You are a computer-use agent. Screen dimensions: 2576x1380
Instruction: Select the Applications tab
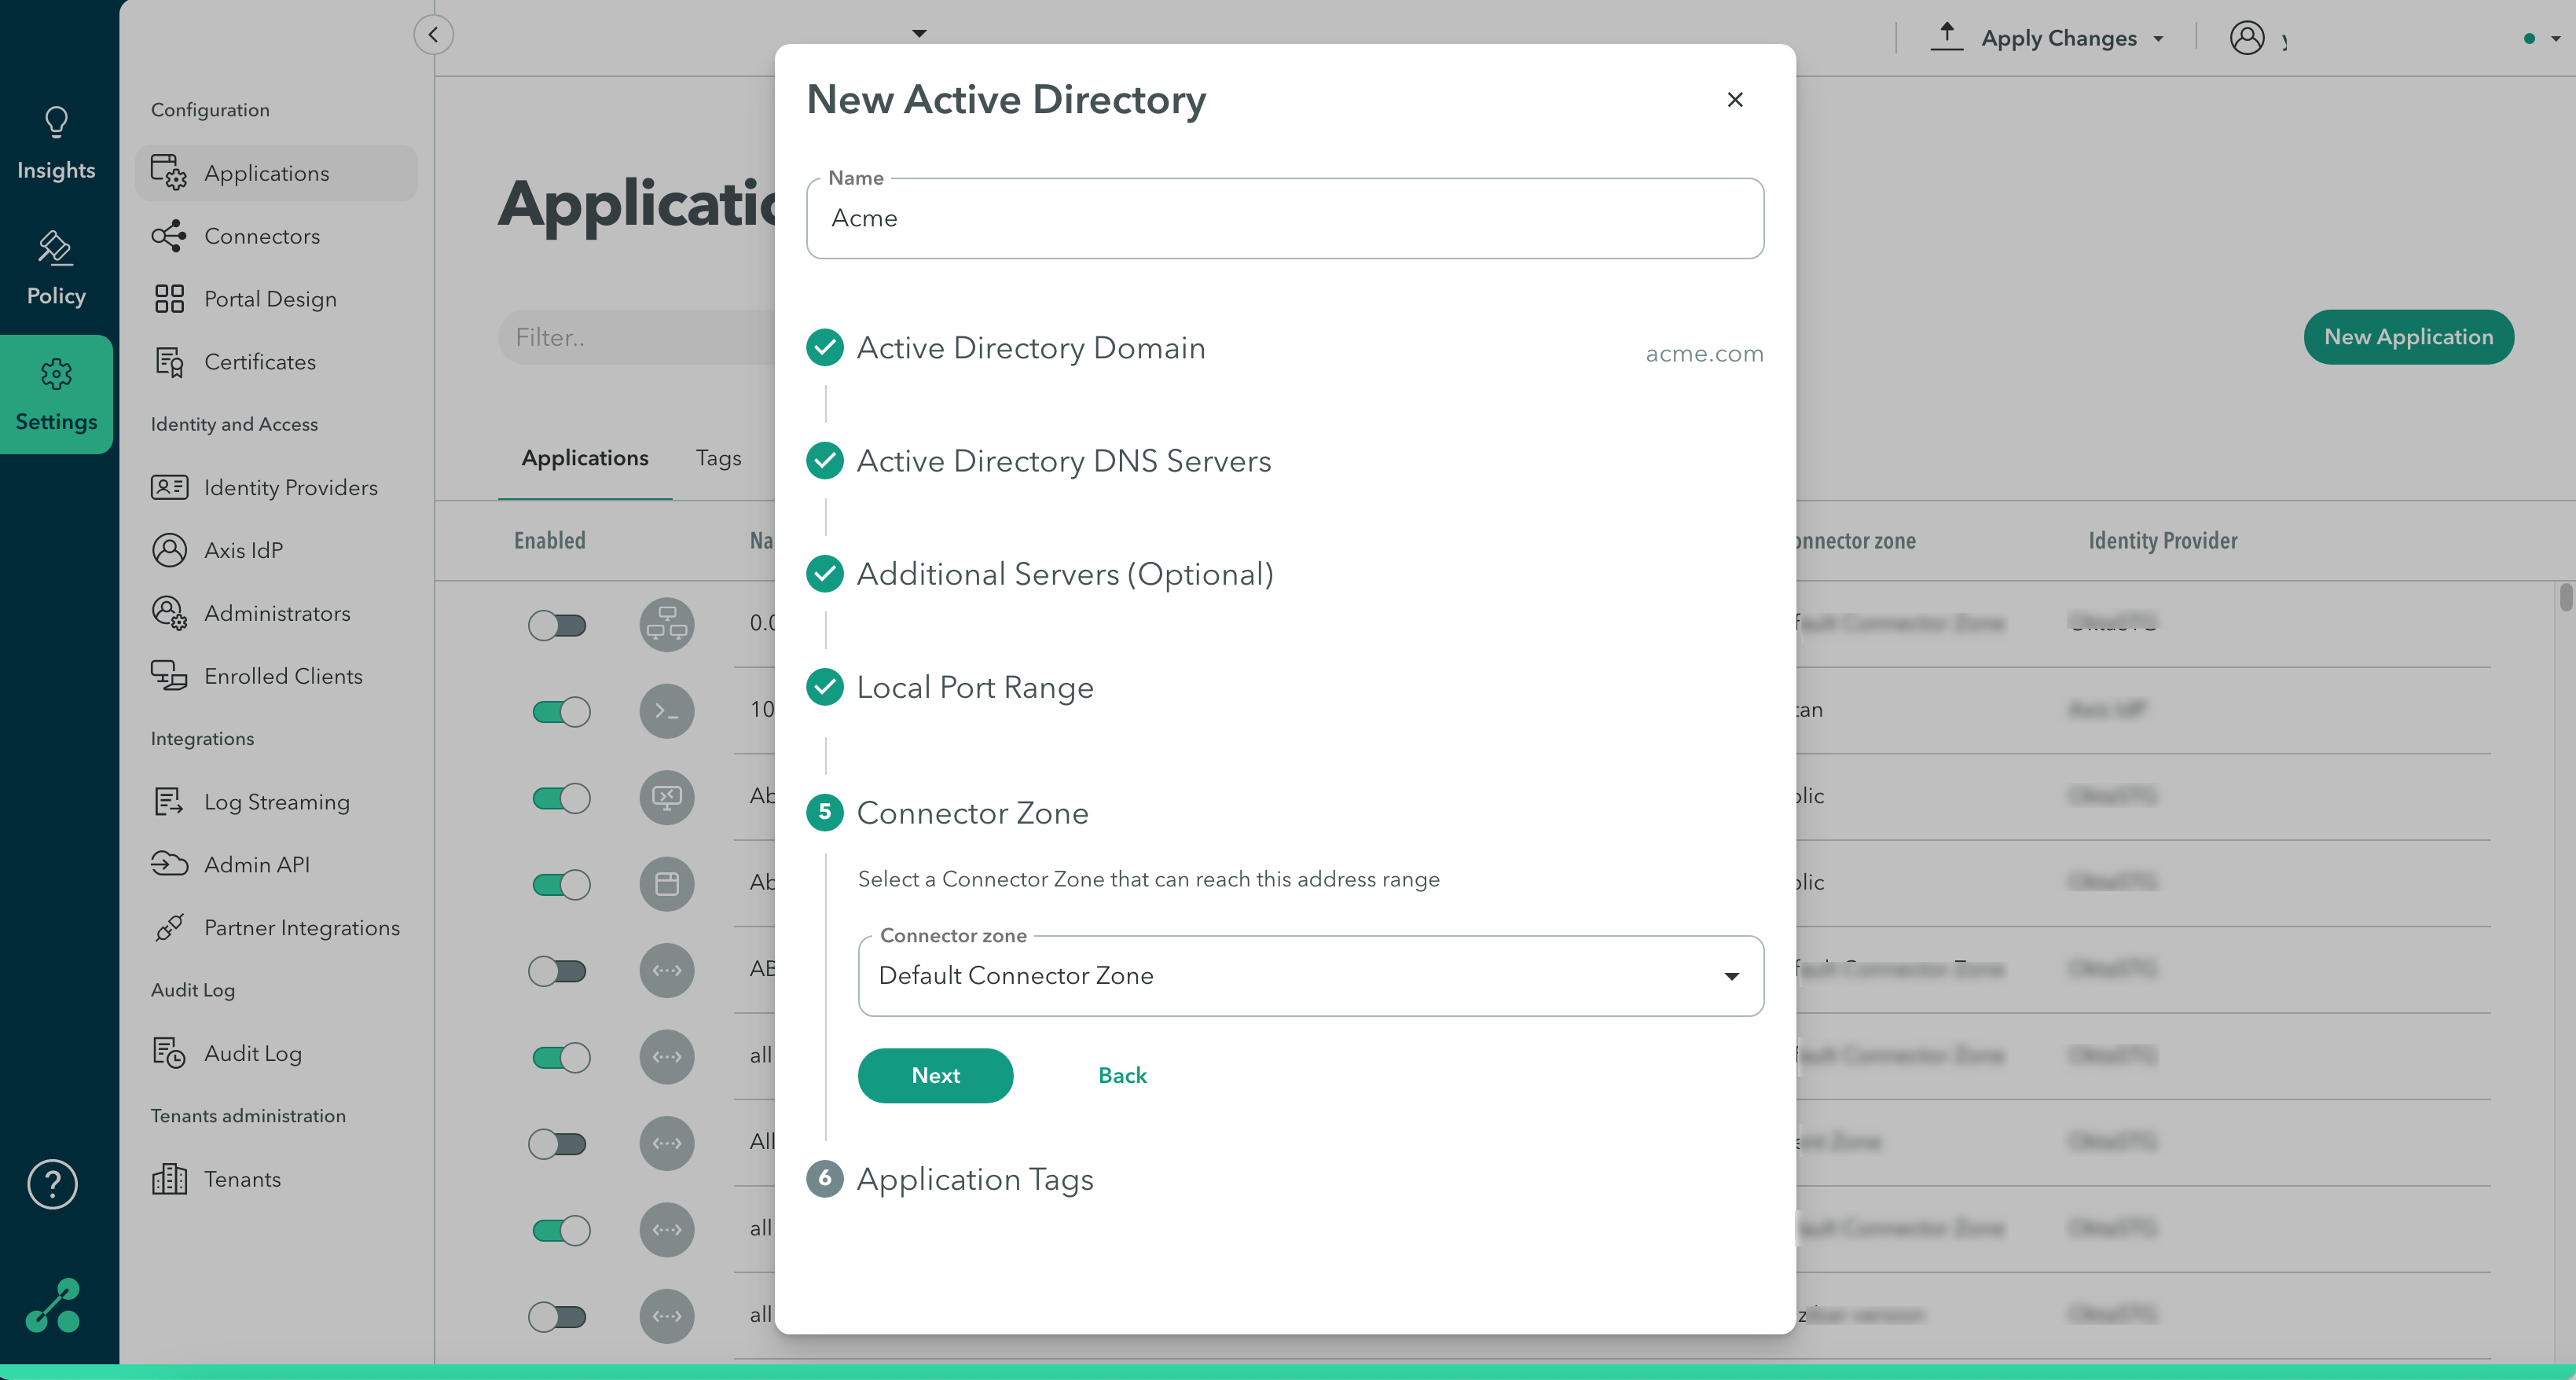click(x=584, y=458)
